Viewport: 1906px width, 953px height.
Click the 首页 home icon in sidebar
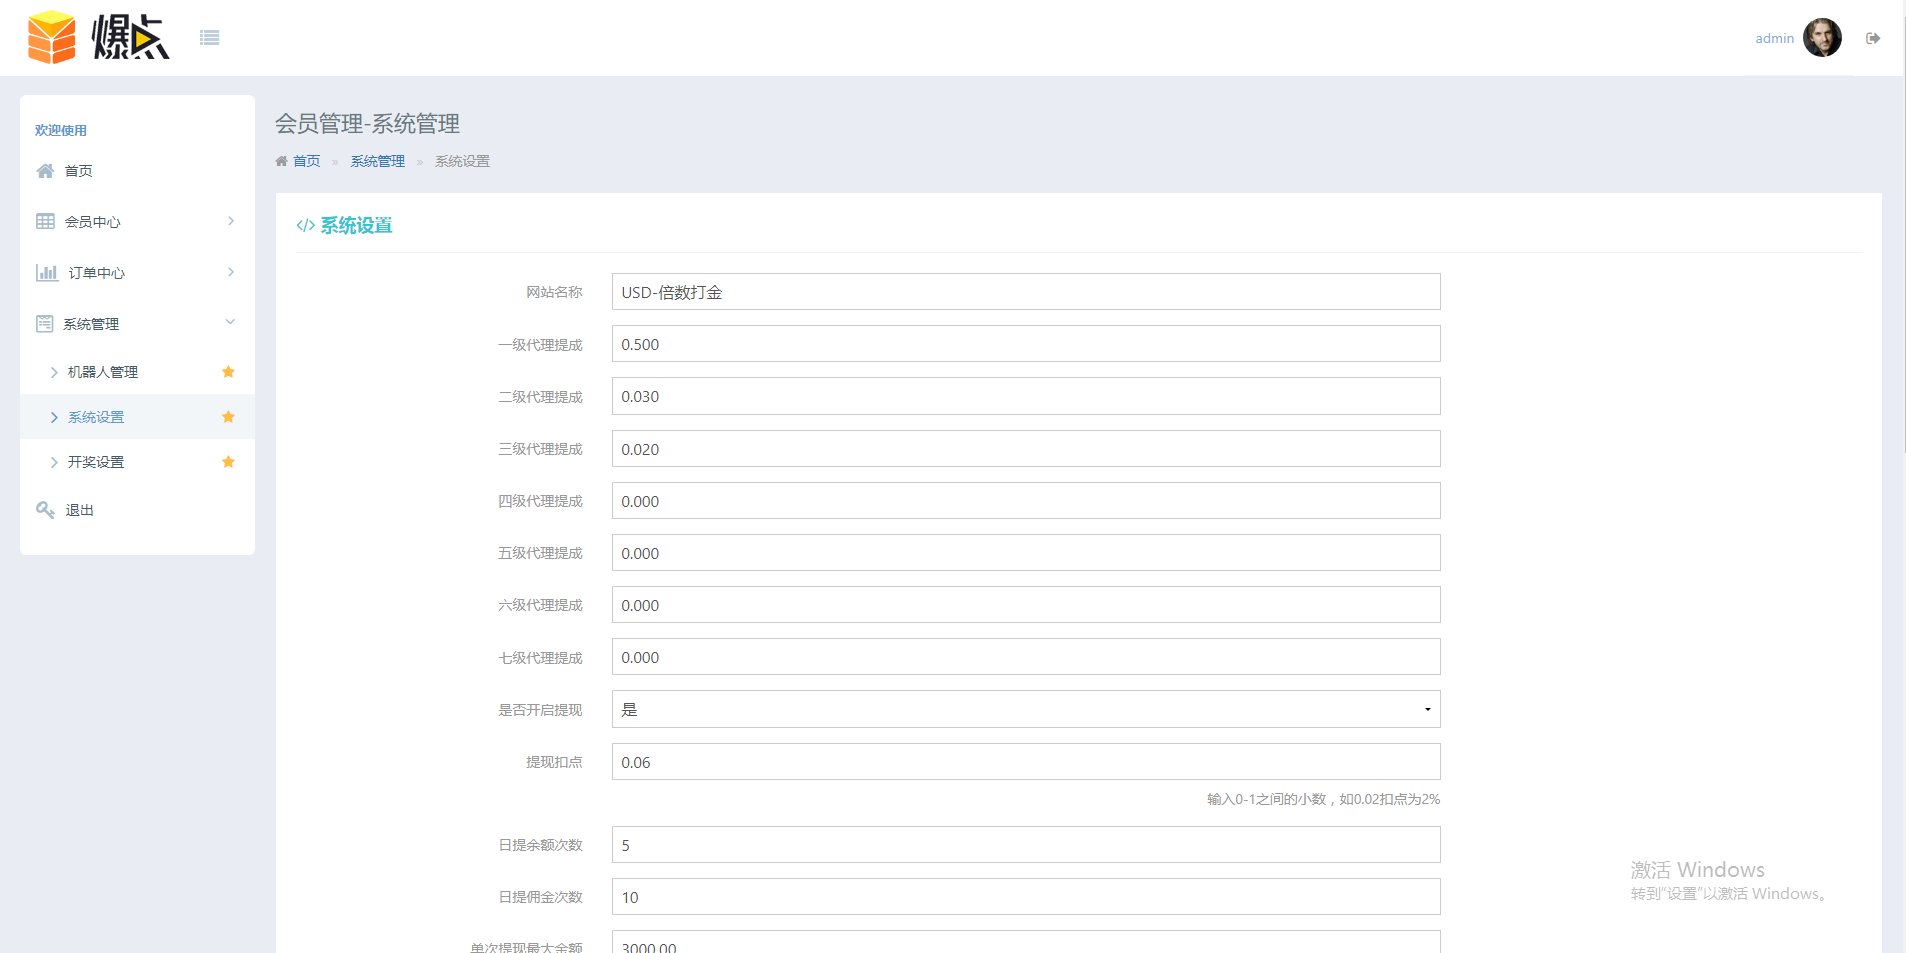coord(45,171)
